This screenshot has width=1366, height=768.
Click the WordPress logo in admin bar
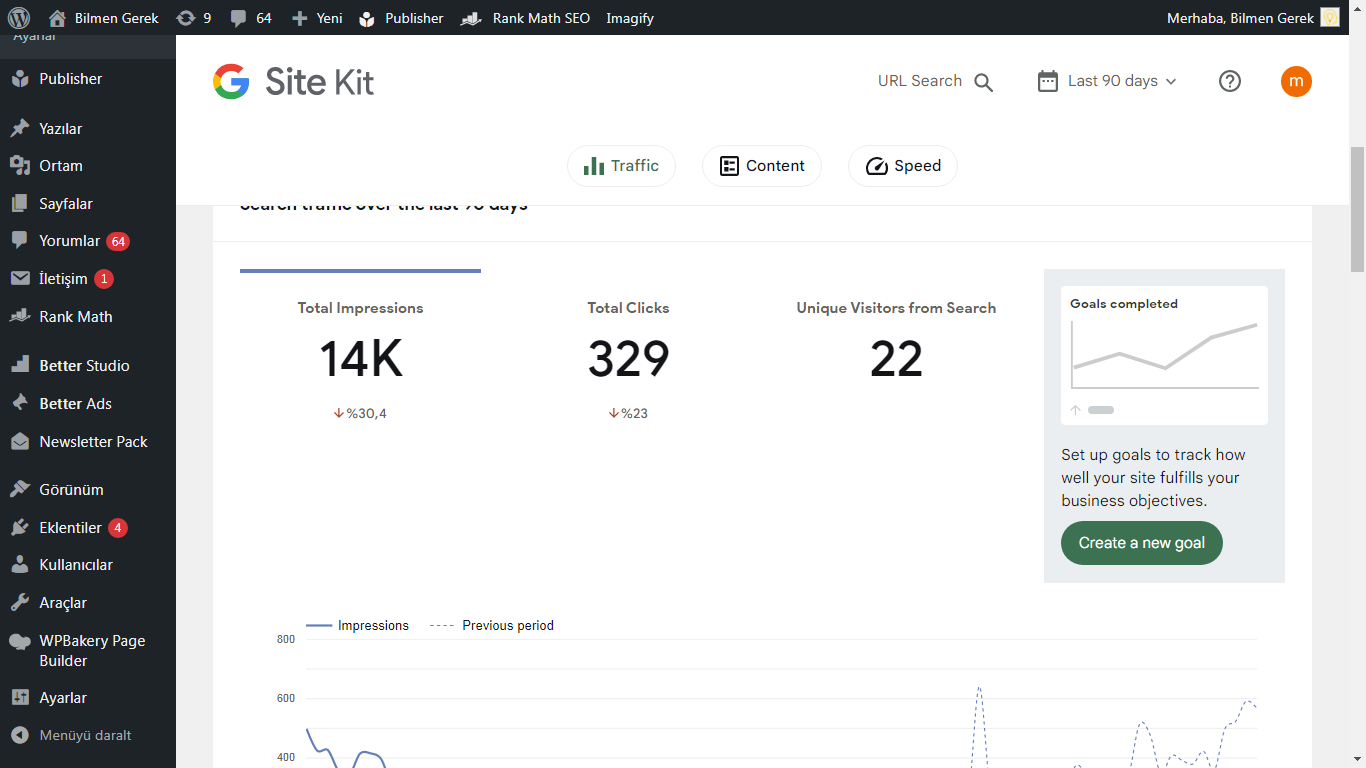coord(19,18)
